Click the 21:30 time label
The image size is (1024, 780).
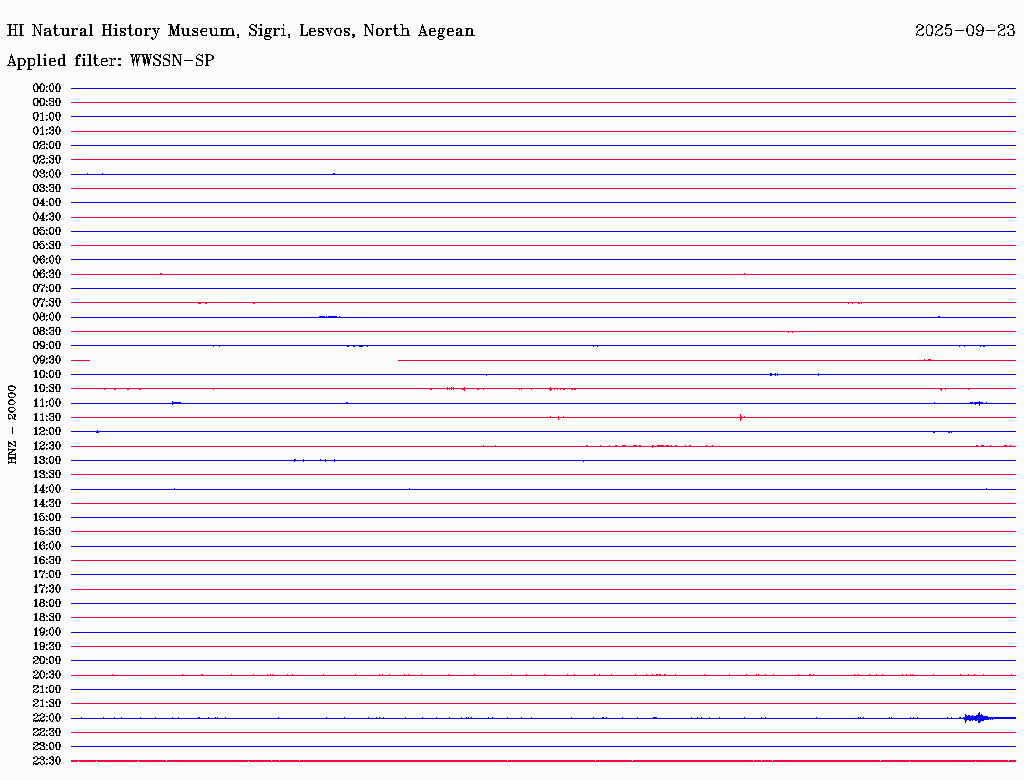47,704
